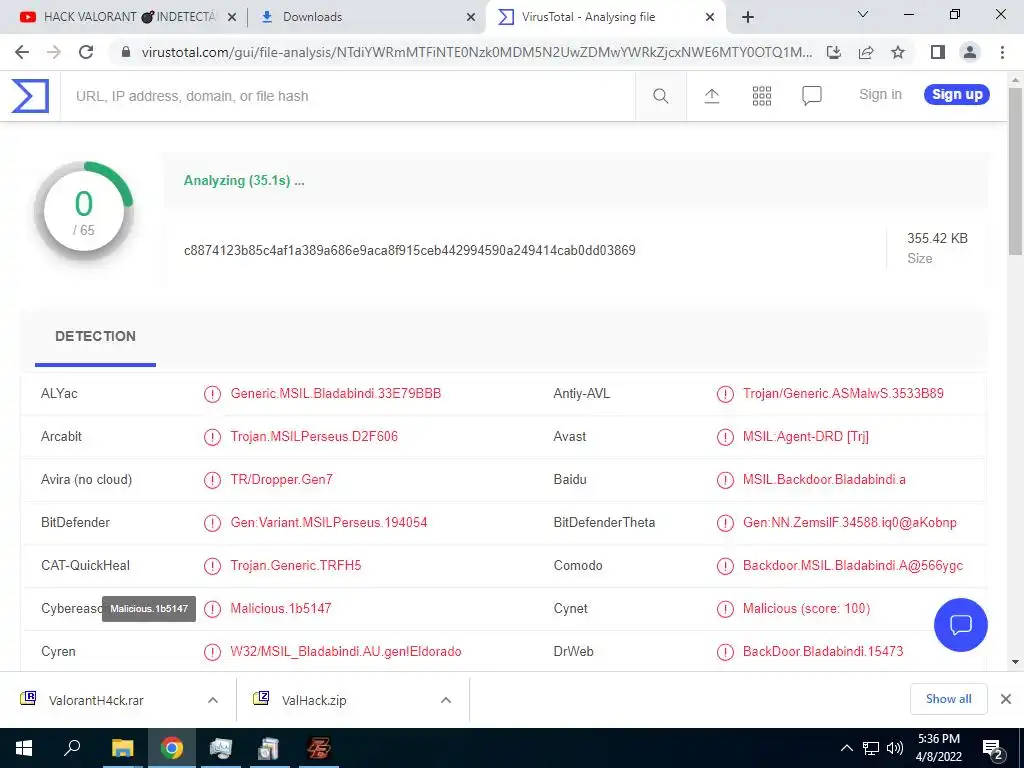
Task: Click the Sign up button
Action: [x=957, y=95]
